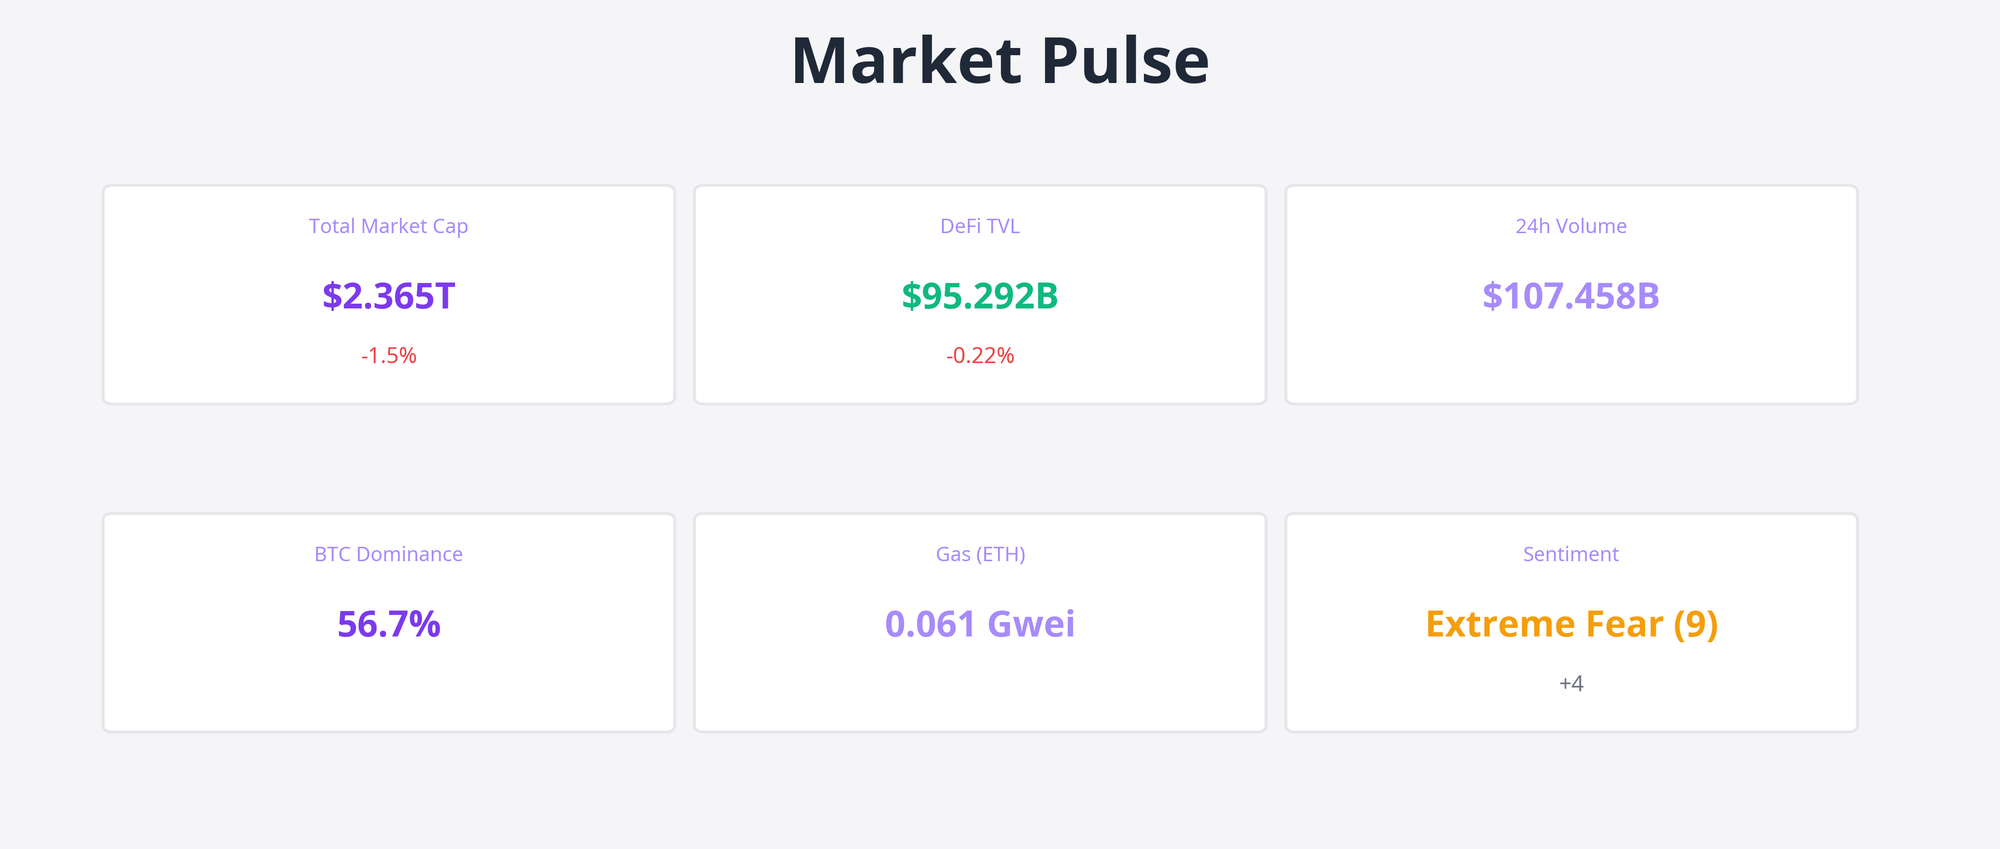Click the Total Market Cap label
This screenshot has width=2000, height=849.
point(388,226)
